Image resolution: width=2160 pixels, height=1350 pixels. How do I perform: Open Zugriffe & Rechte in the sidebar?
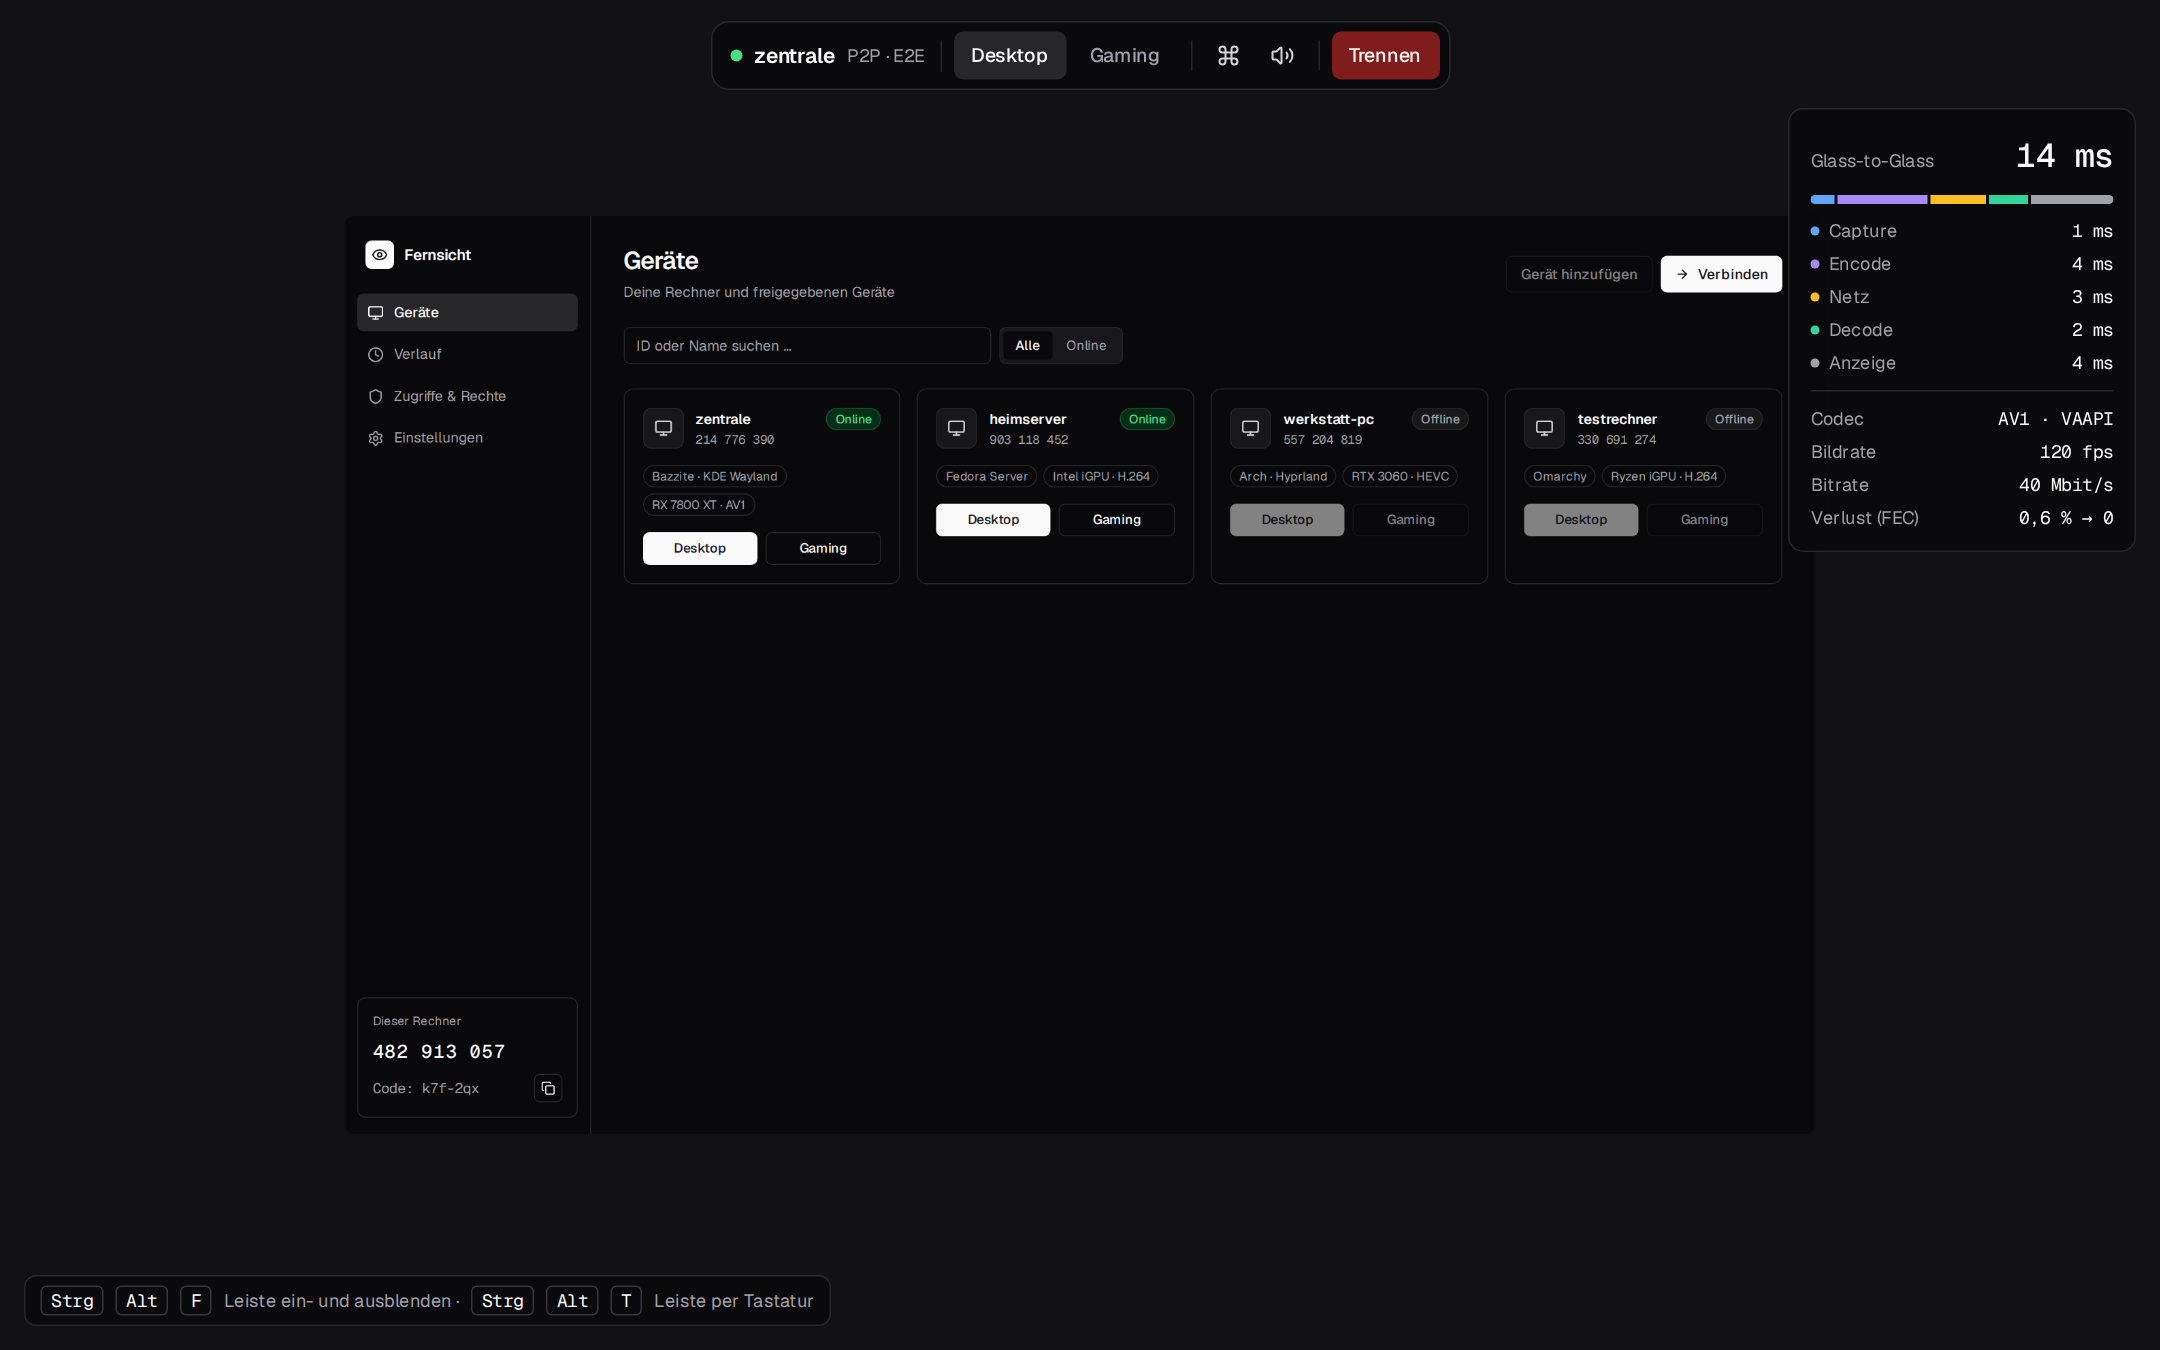467,396
